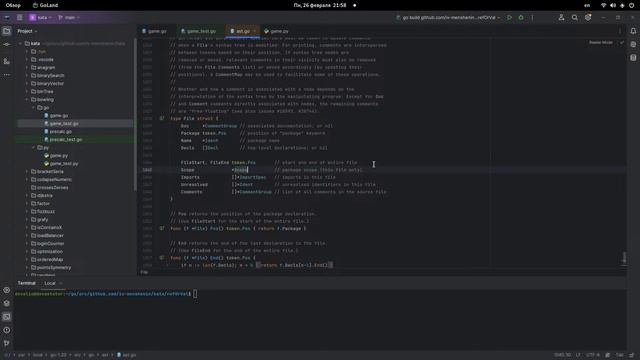Click gutter icon beside func Pos
The width and height of the screenshot is (640, 360).
[x=162, y=229]
